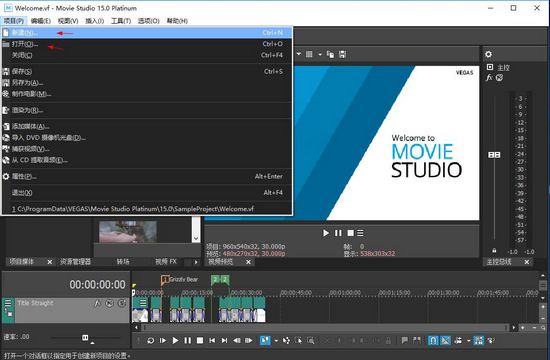Click the green region marker 2 on timeline
This screenshot has height=360, width=550.
(x=220, y=280)
